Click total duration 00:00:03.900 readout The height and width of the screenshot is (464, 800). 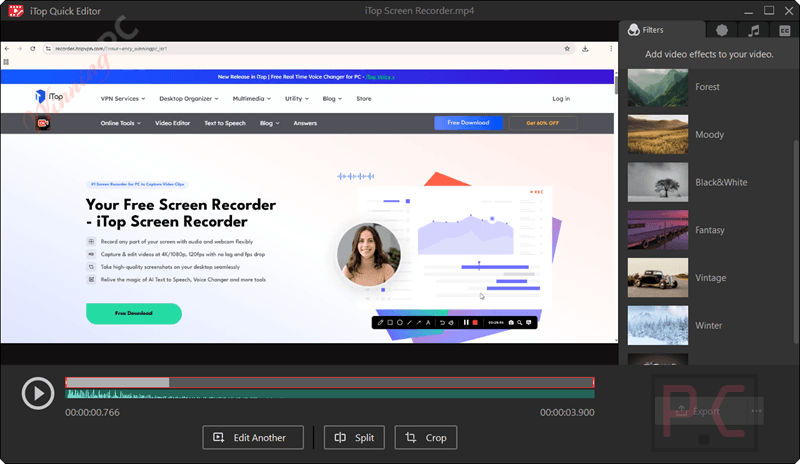(567, 412)
